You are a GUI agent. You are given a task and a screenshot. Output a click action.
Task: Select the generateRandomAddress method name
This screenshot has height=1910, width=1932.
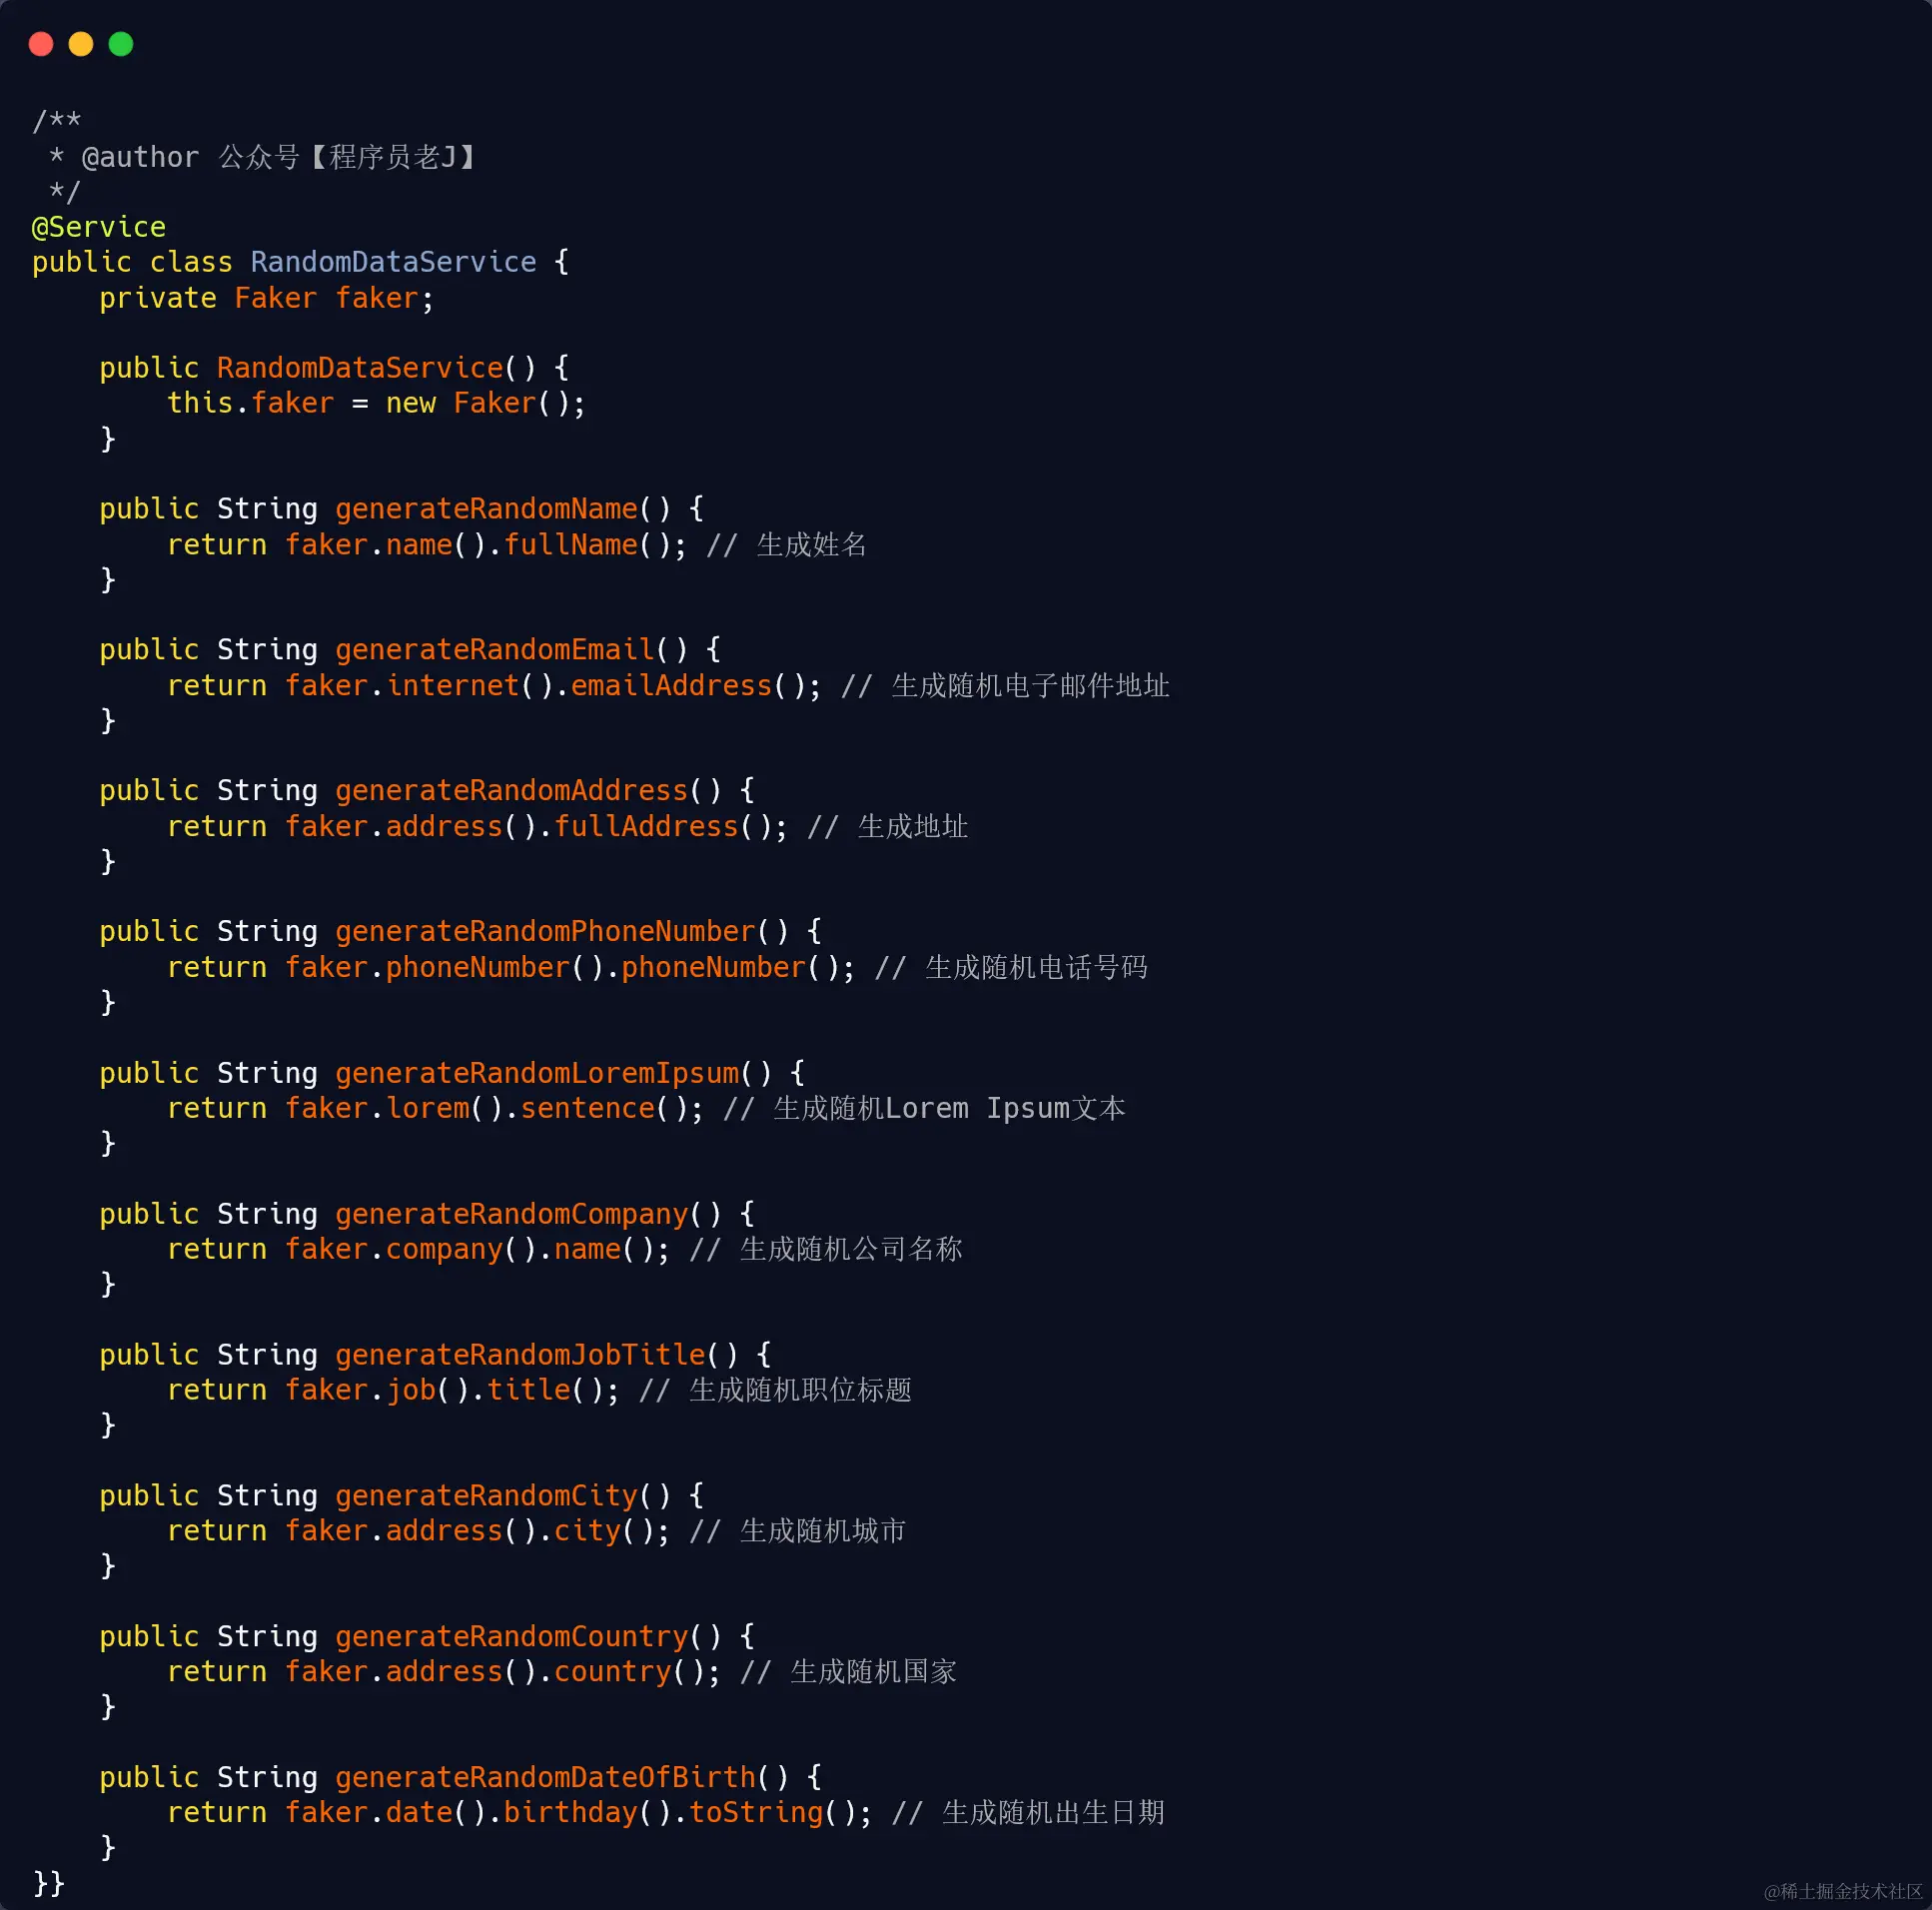(511, 791)
